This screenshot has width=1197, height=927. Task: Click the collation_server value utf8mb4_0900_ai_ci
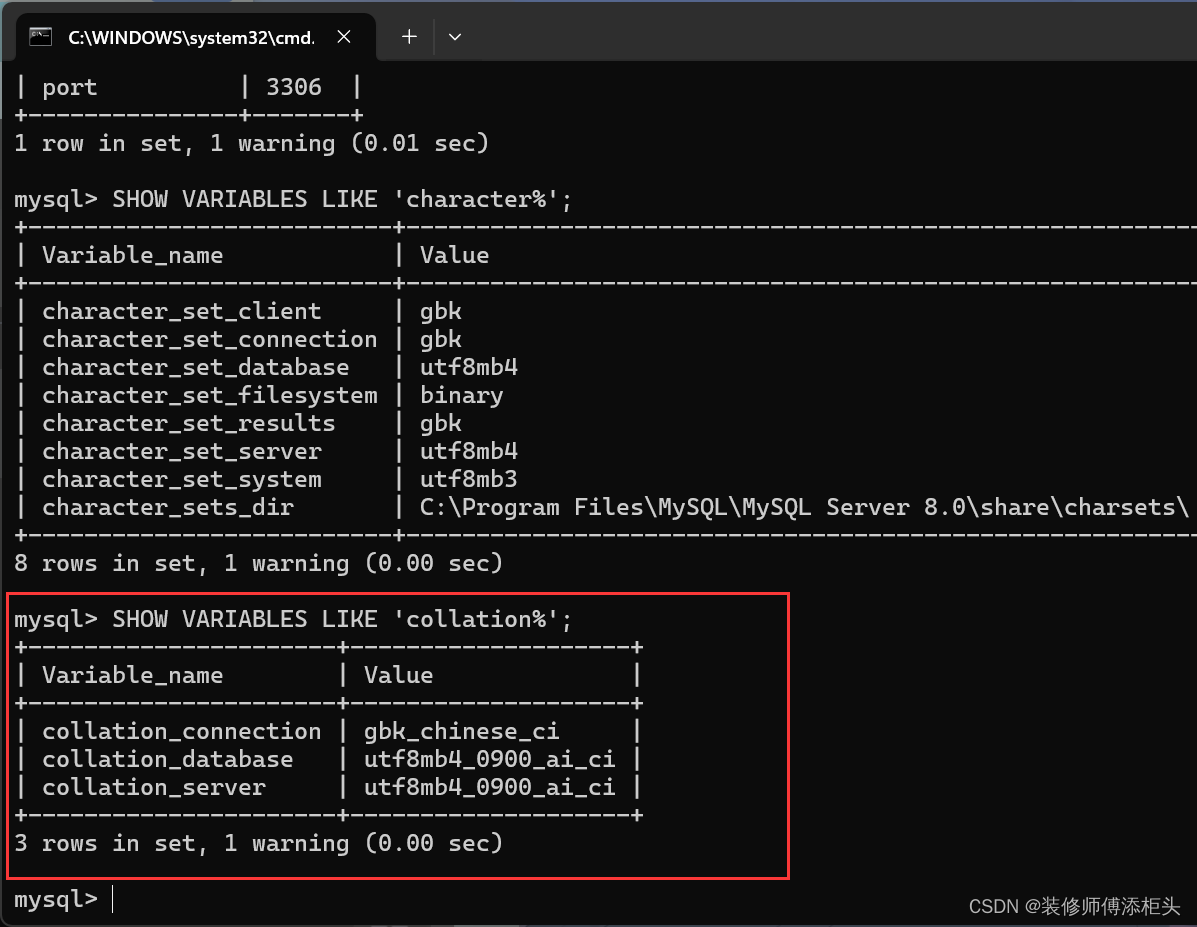coord(491,787)
